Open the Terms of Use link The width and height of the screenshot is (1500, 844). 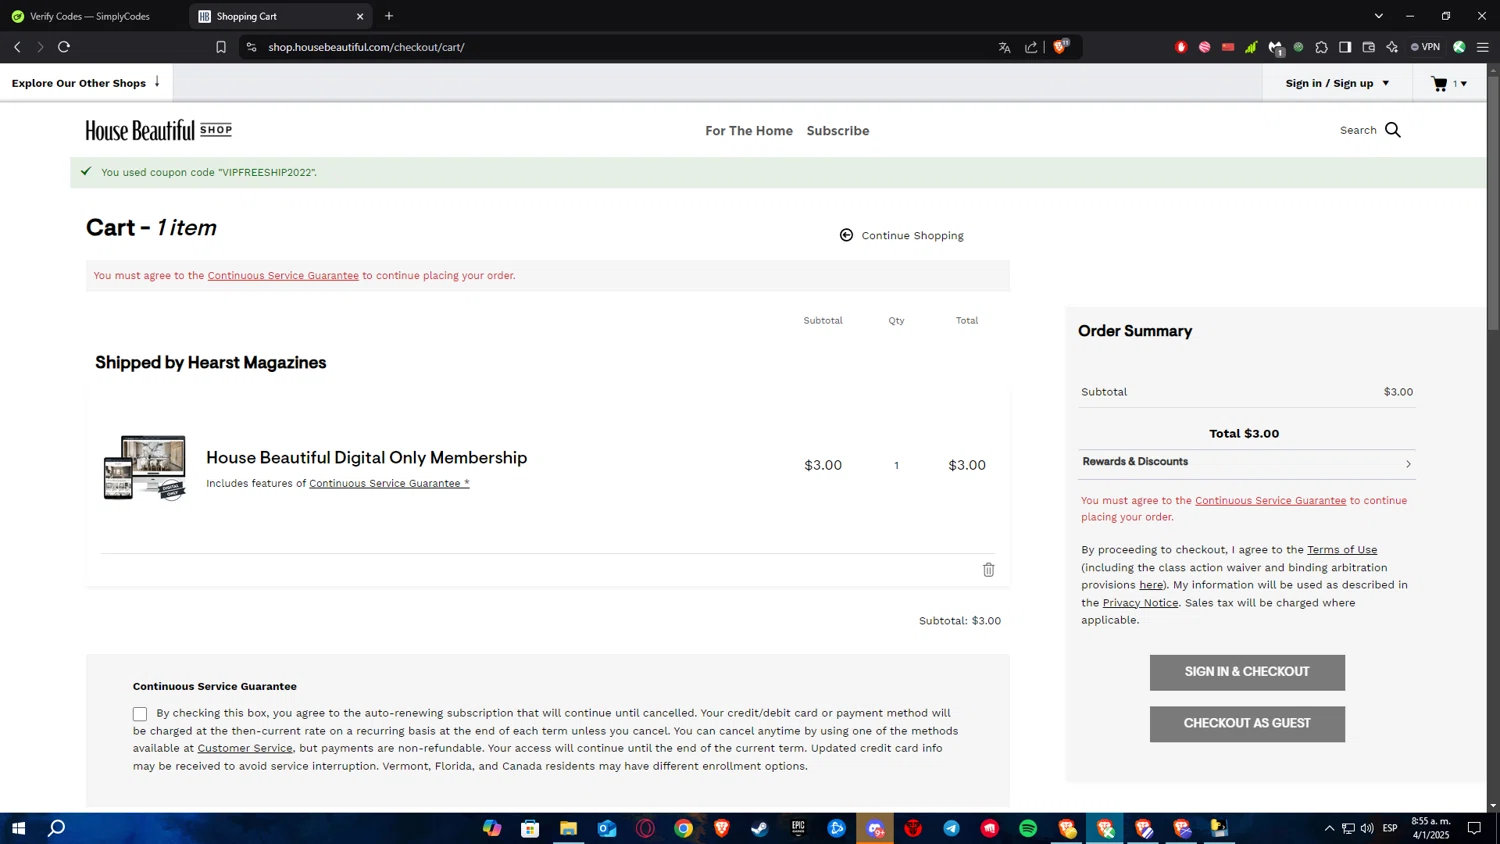(1342, 550)
